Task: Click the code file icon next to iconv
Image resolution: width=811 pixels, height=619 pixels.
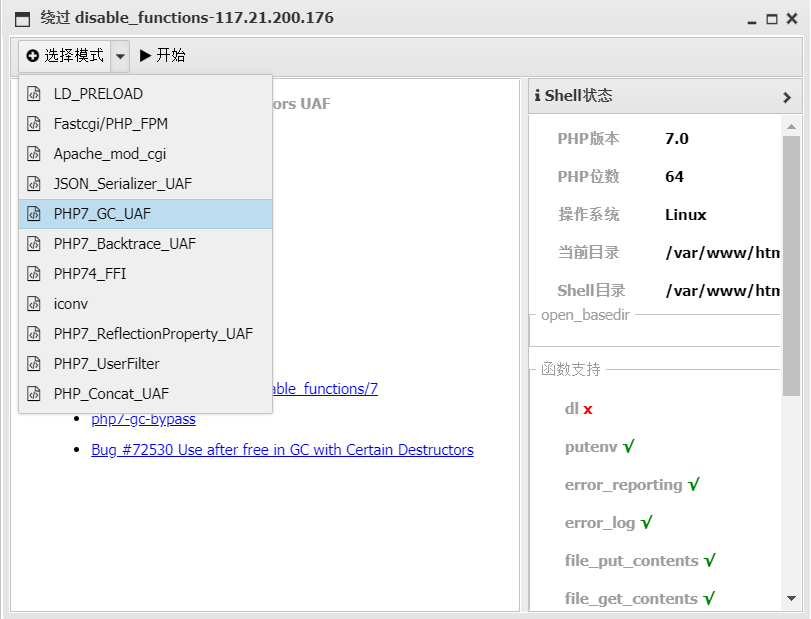Action: click(34, 304)
